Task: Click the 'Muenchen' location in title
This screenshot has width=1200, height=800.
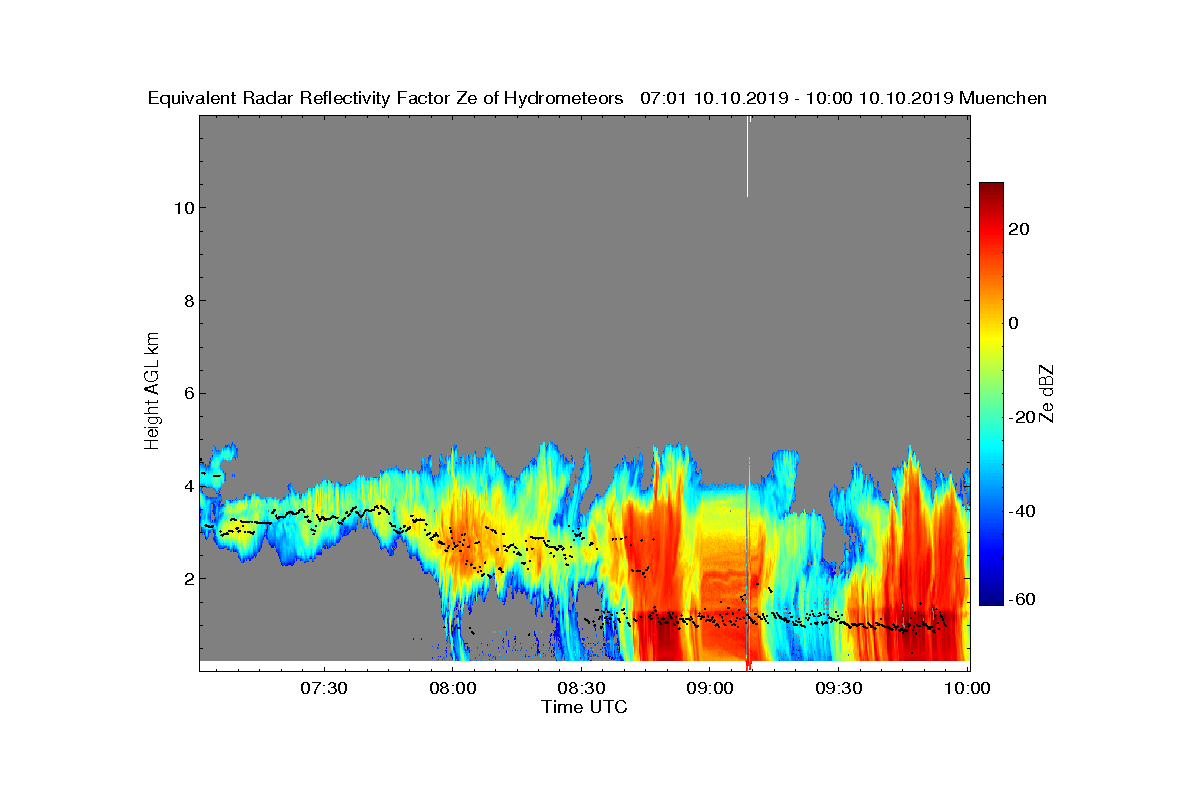Action: (1003, 98)
